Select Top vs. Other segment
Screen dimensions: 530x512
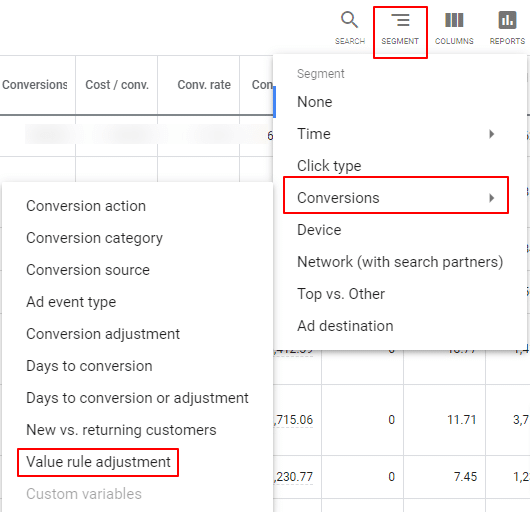coord(341,294)
